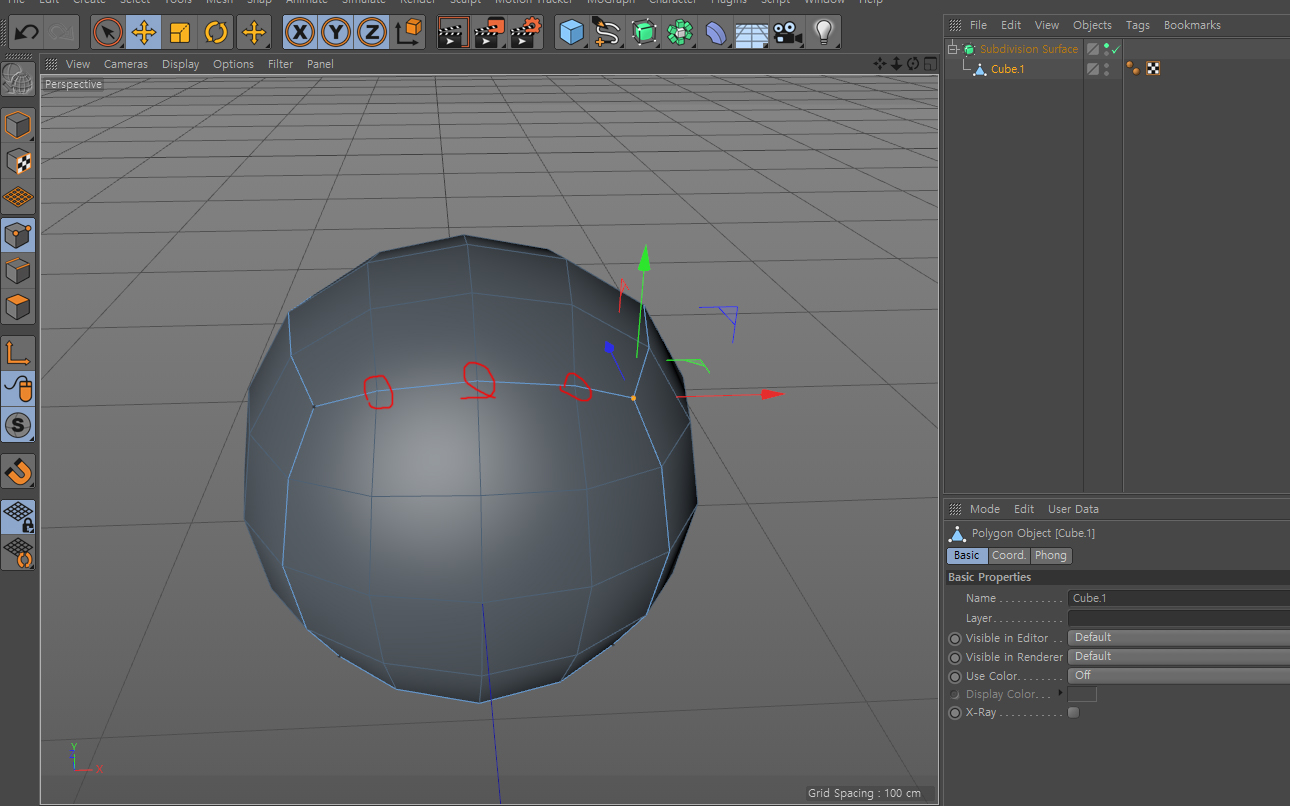Click viewport pan (move camera) icon

[x=880, y=63]
